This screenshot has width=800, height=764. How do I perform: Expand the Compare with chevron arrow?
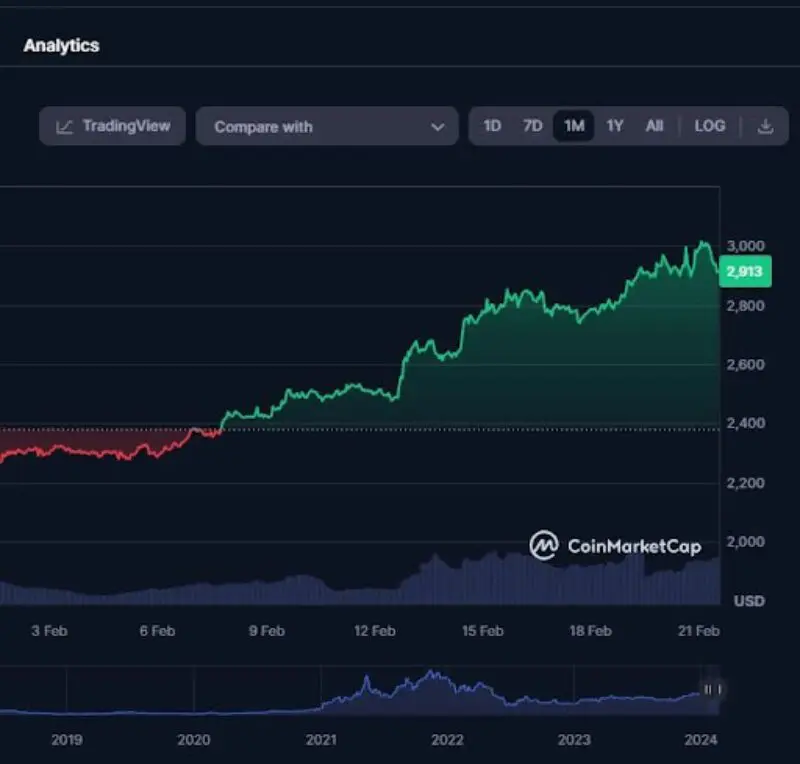437,127
